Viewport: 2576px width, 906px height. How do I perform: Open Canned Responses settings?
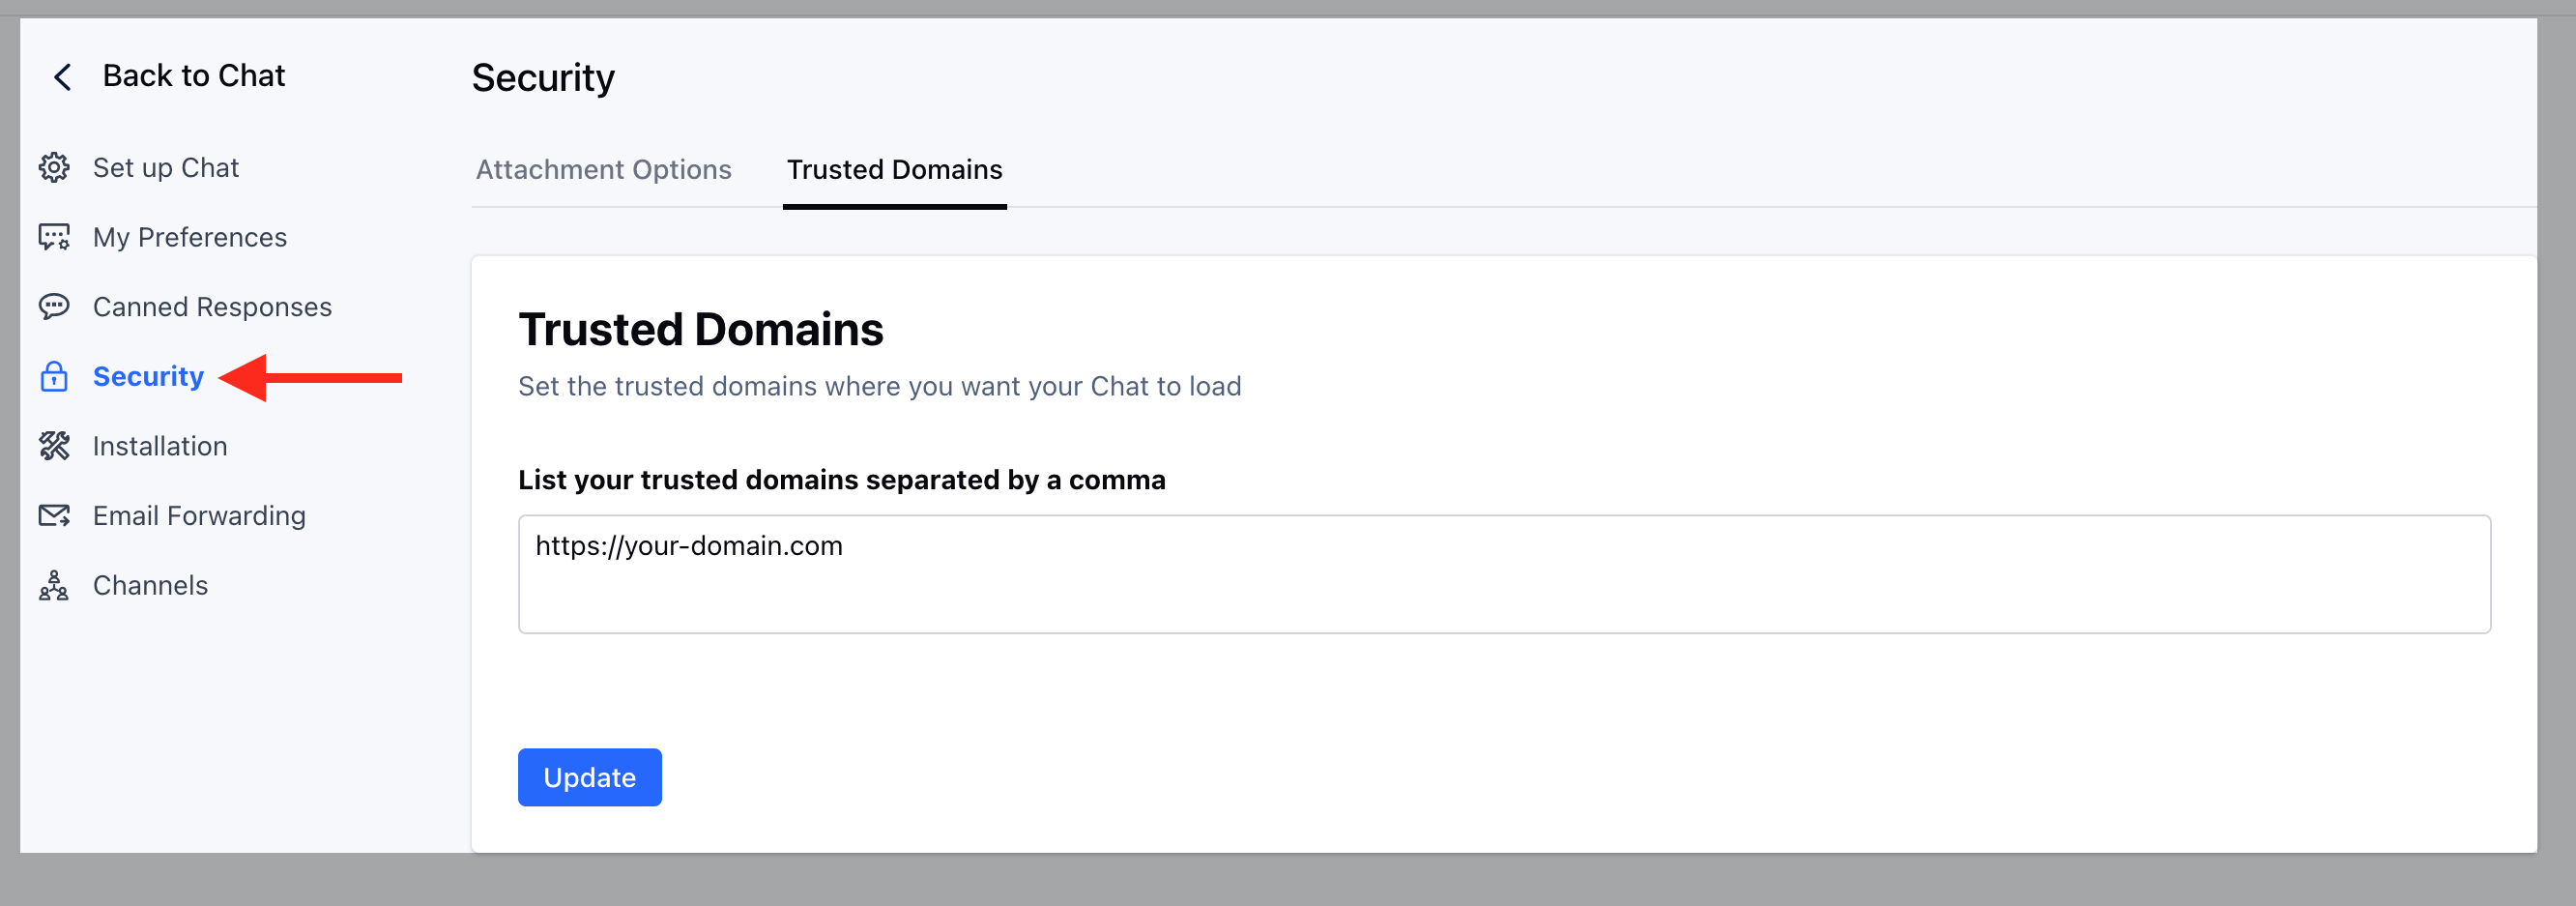click(x=212, y=306)
